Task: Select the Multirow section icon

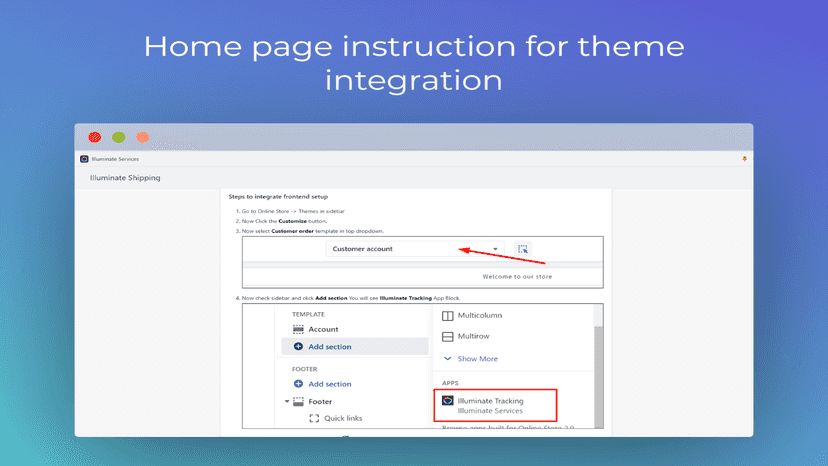Action: [447, 337]
